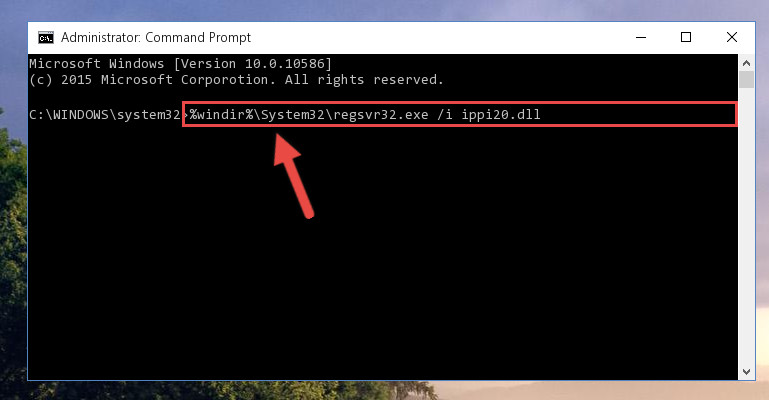Click the '/i' switch in the command
This screenshot has height=400, width=769.
(445, 115)
